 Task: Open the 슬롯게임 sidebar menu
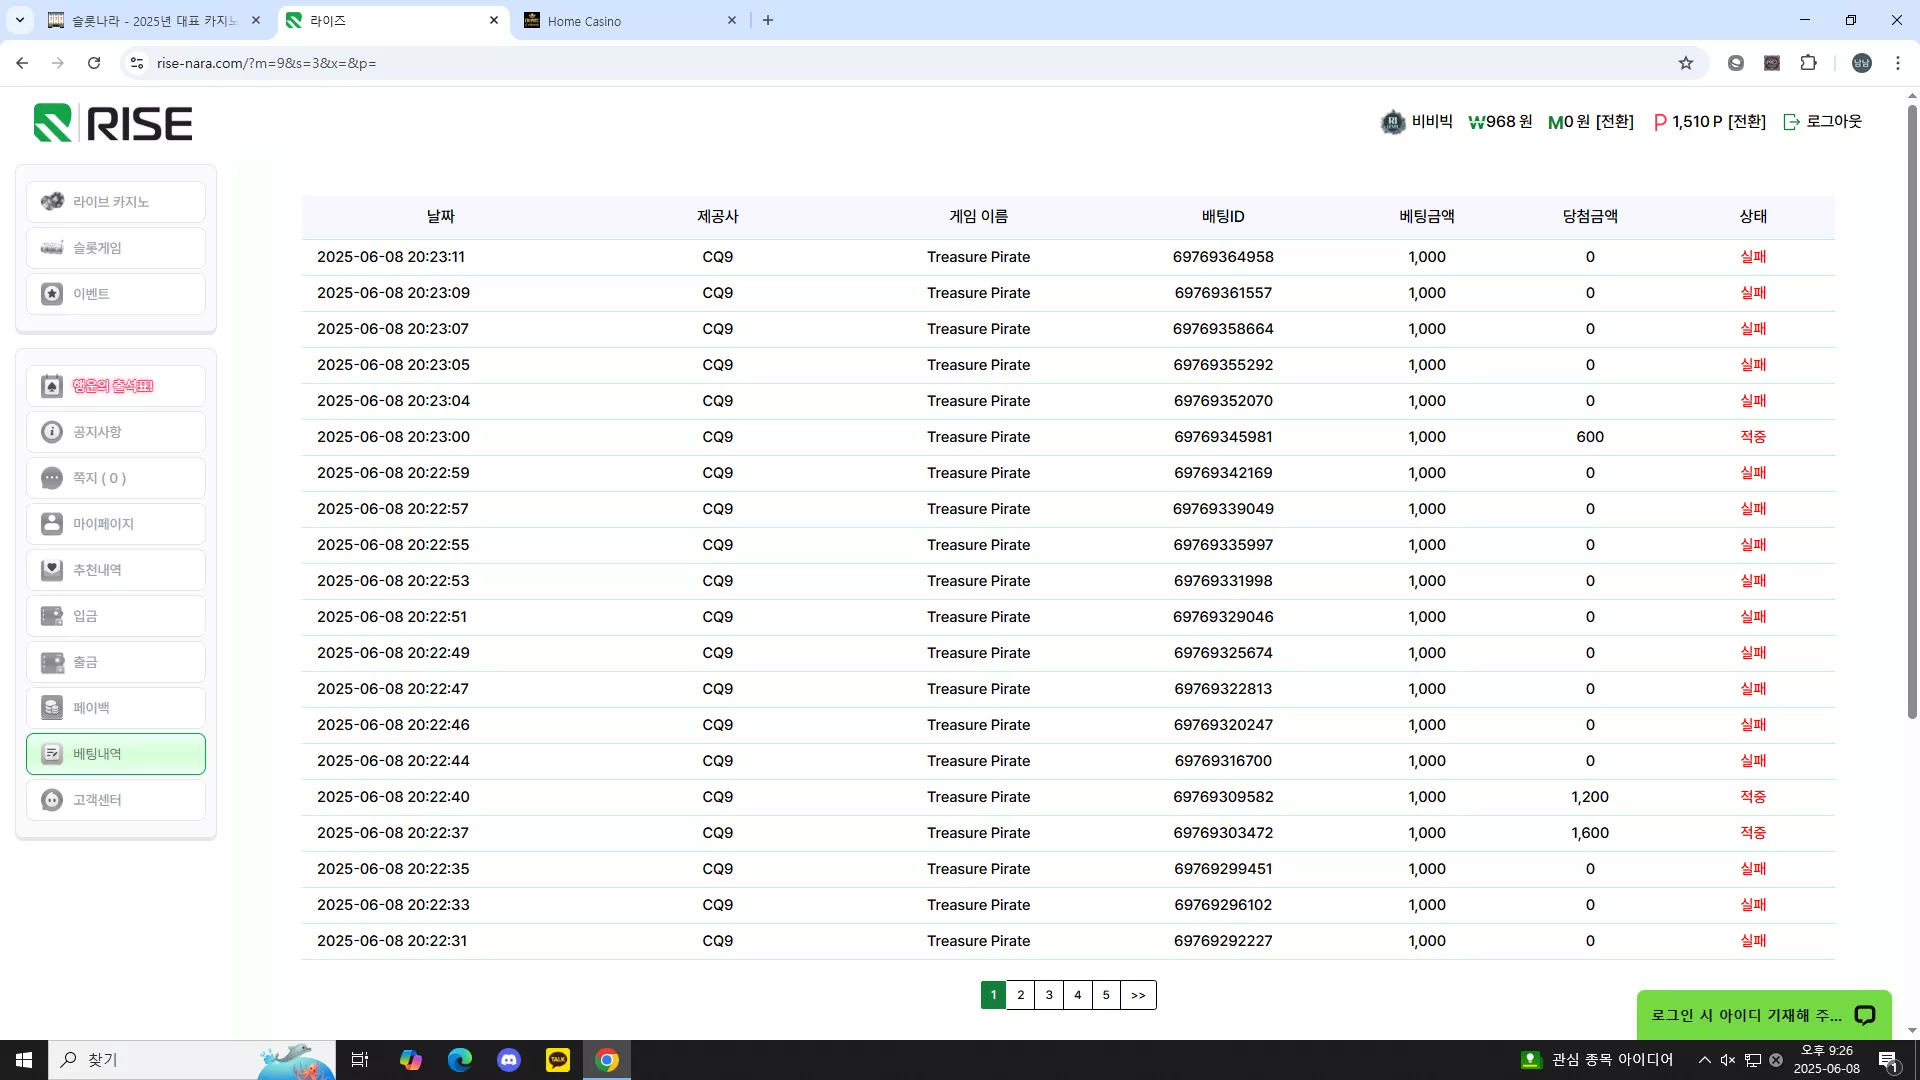pyautogui.click(x=116, y=248)
